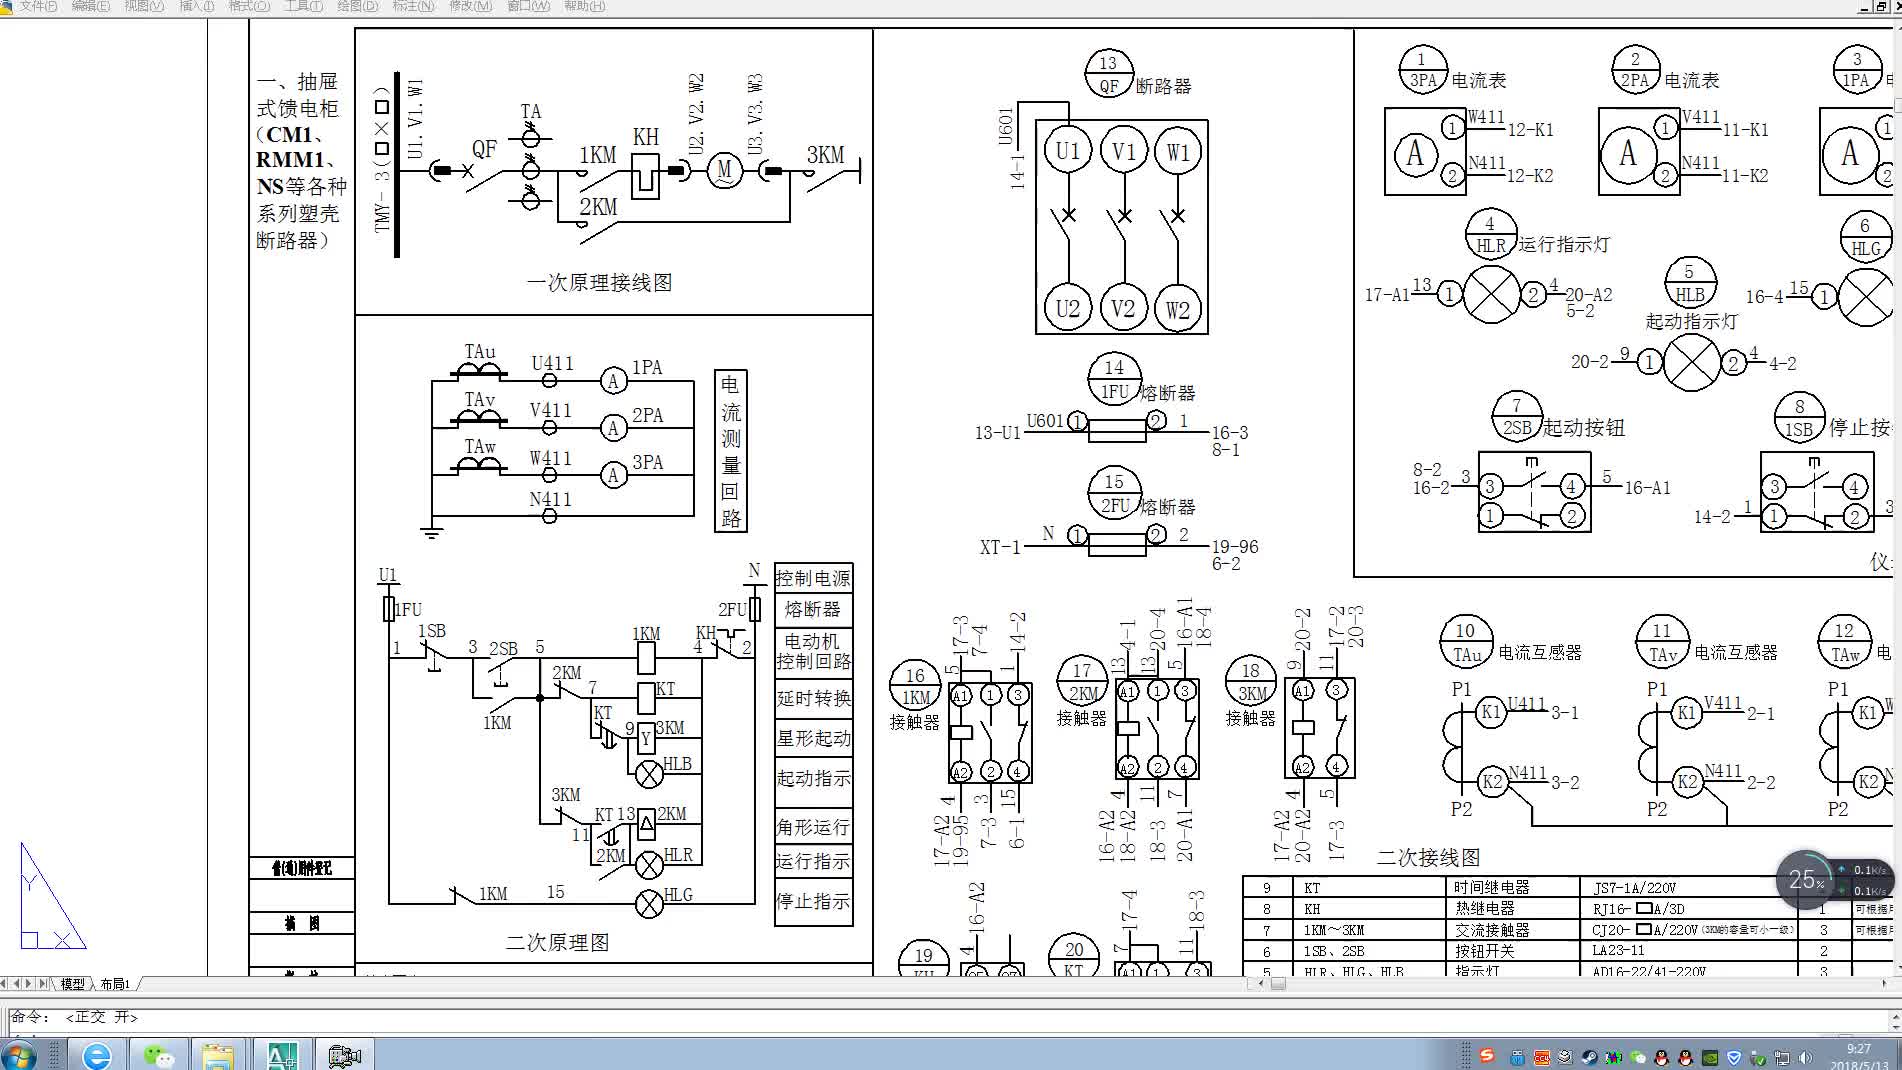Open the 修改(M) menu
This screenshot has width=1902, height=1070.
click(470, 6)
